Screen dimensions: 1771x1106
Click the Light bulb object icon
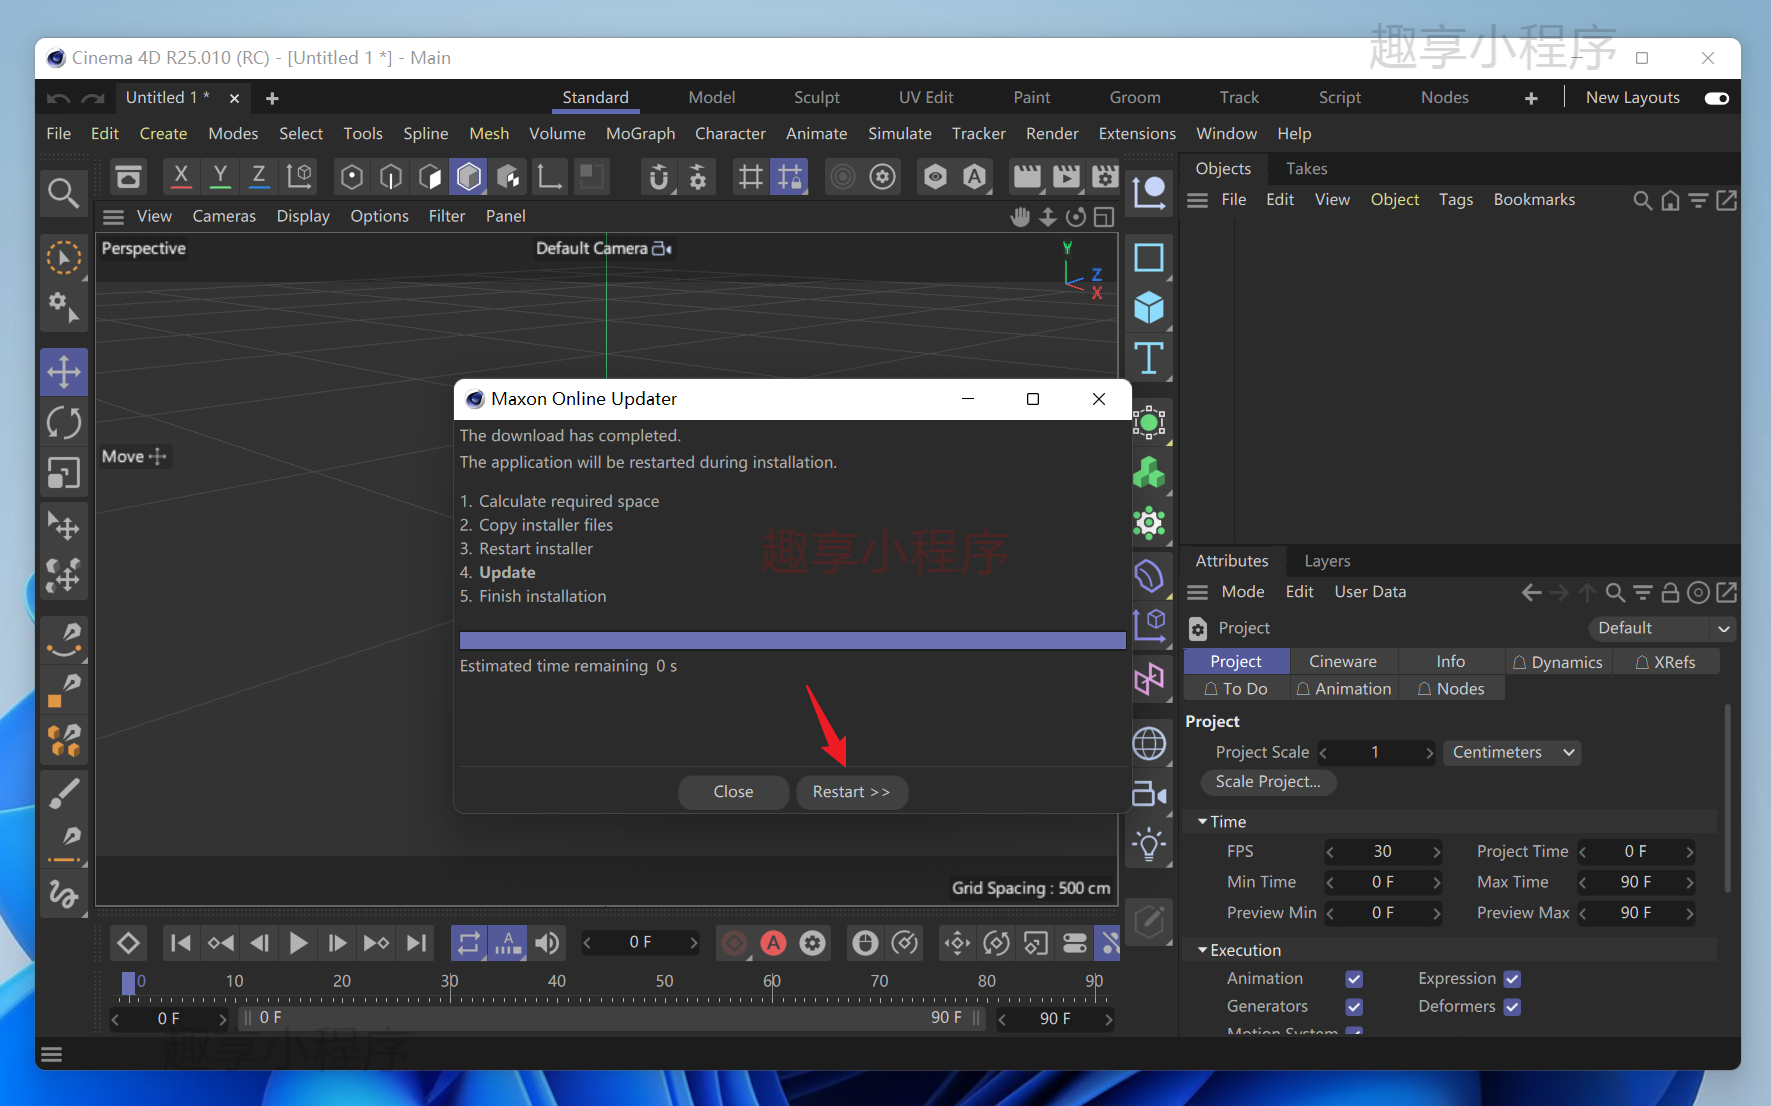pyautogui.click(x=1149, y=845)
